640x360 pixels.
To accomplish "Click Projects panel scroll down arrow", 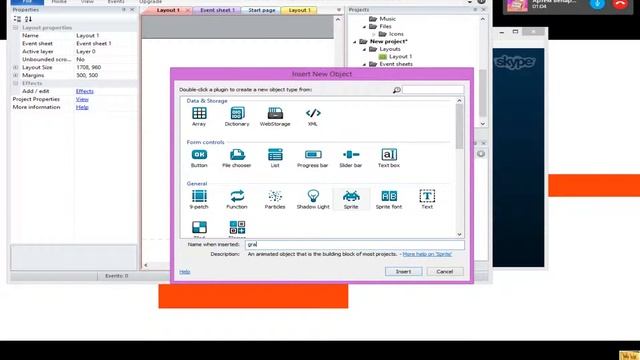I will (x=483, y=124).
